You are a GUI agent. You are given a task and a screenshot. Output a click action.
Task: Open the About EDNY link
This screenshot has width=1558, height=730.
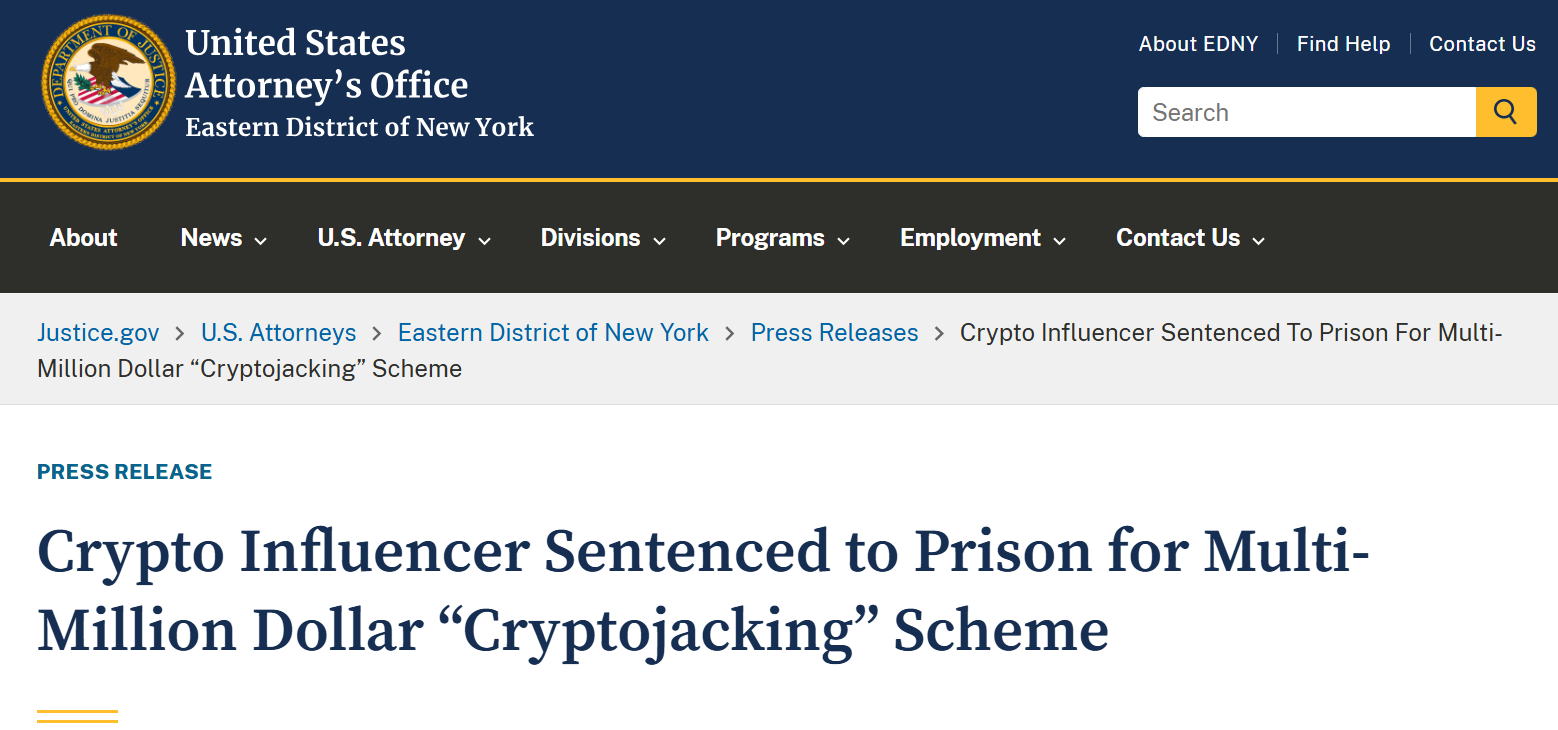1198,44
